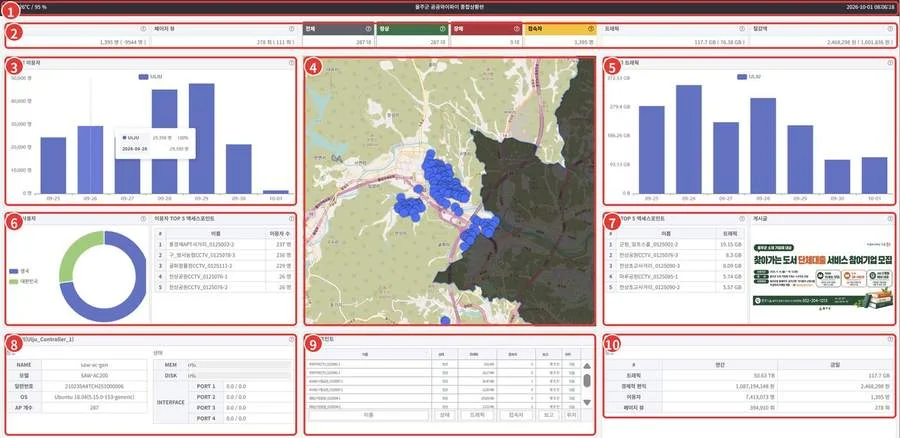Viewport: 900px width, 438px height.
Task: Open help icon of the daily users bar chart
Action: [x=292, y=63]
